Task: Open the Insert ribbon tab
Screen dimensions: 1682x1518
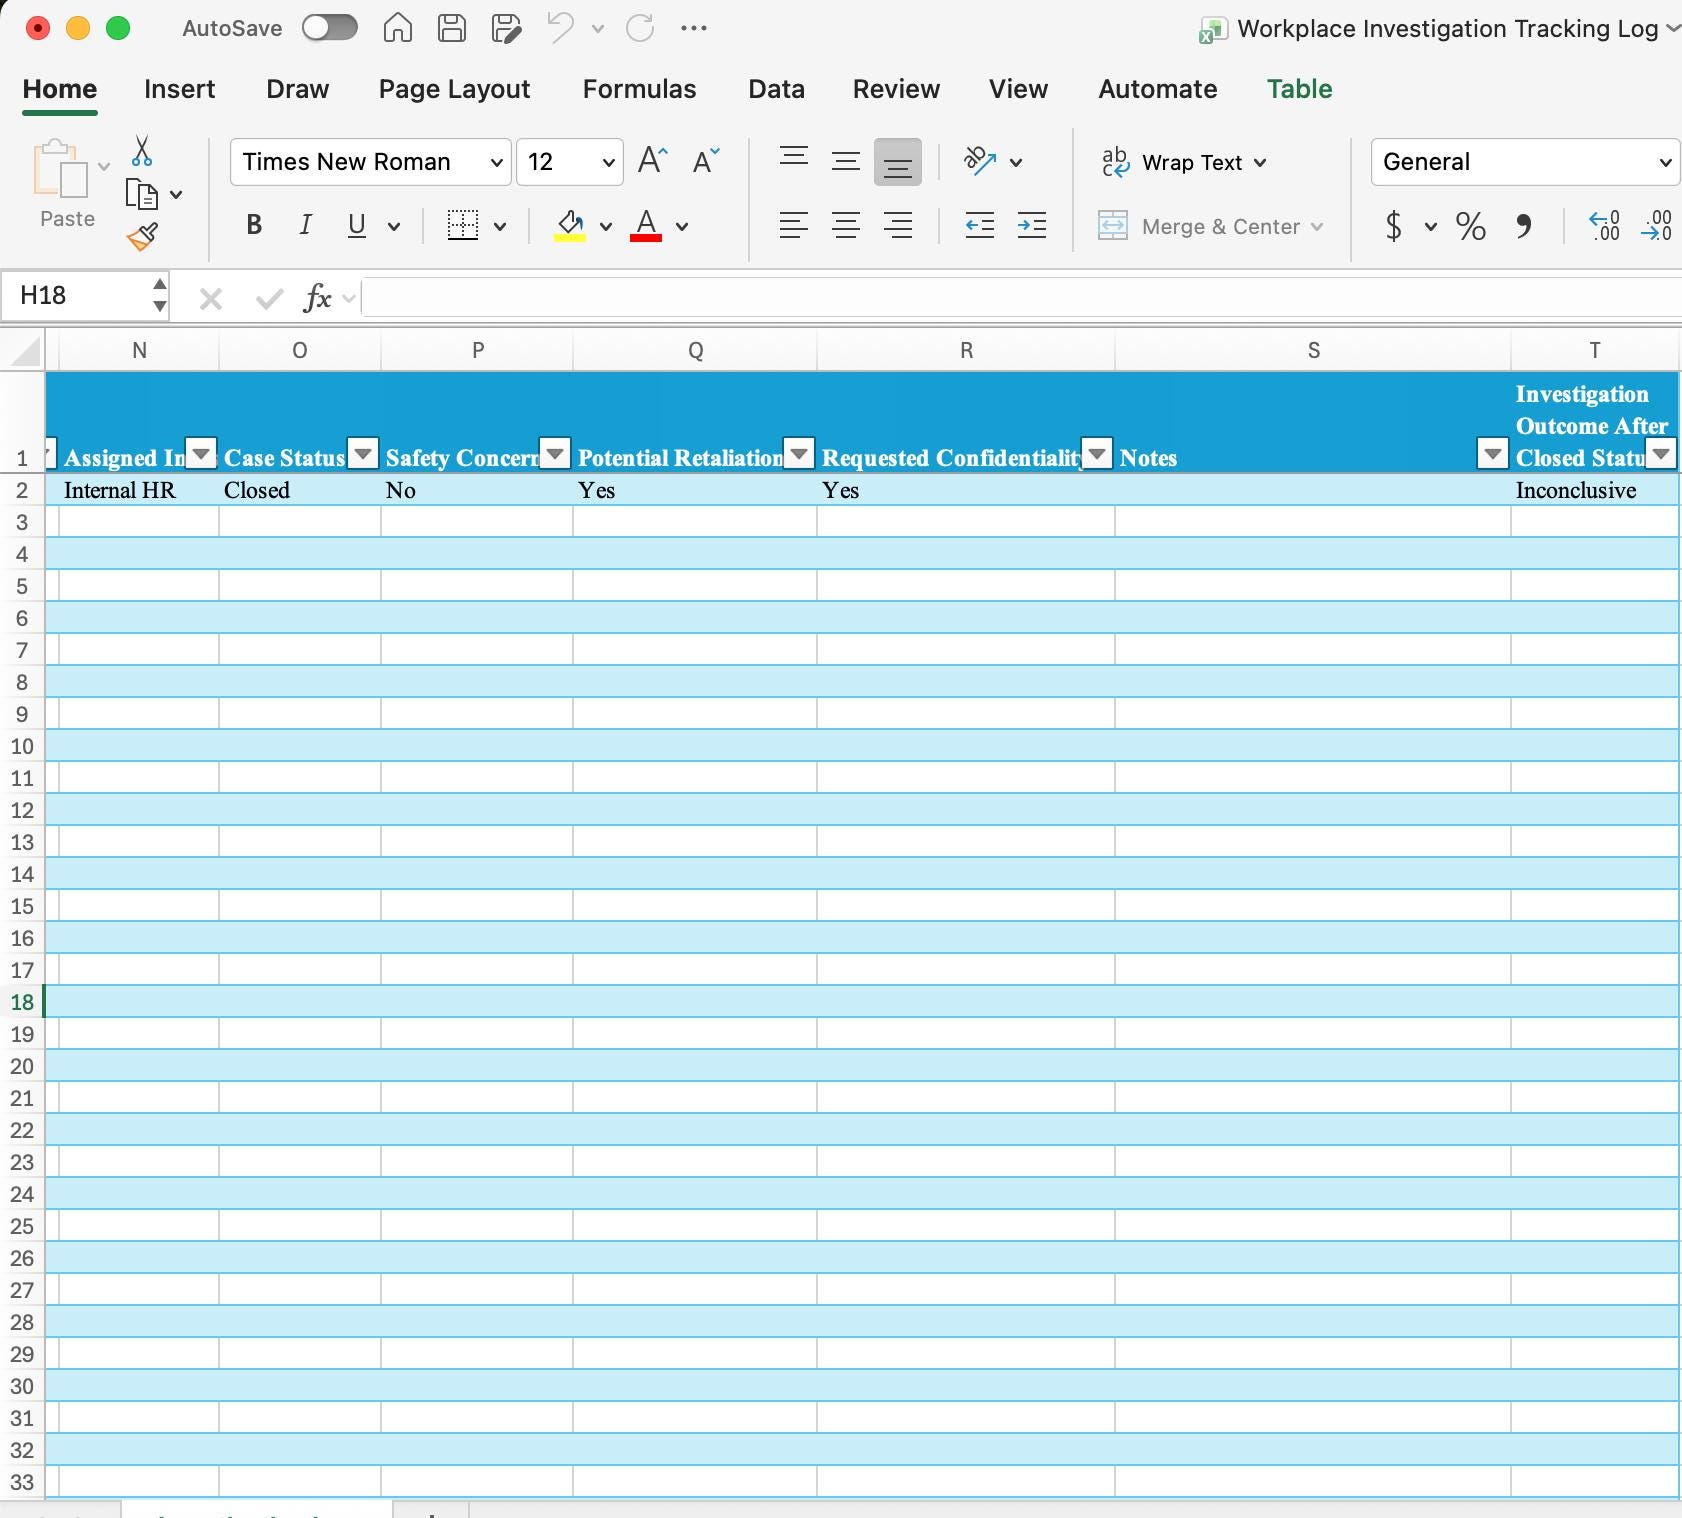Action: tap(179, 89)
